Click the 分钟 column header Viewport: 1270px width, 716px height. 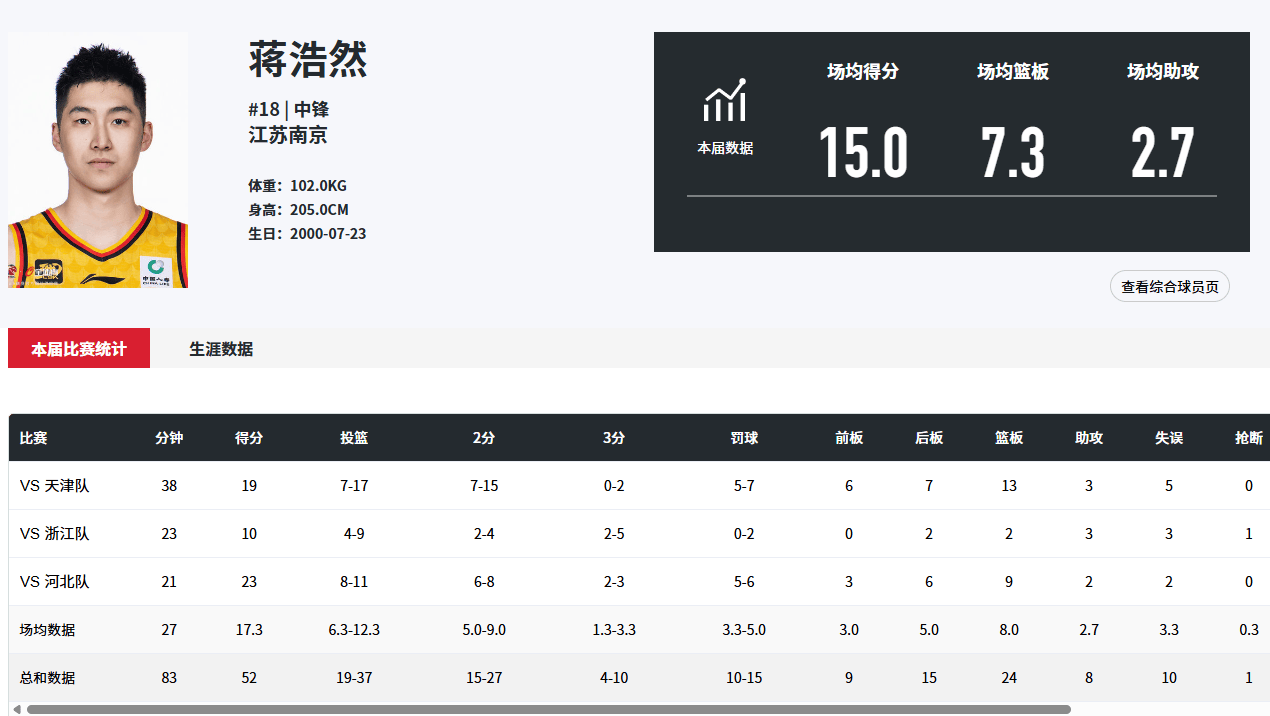169,438
